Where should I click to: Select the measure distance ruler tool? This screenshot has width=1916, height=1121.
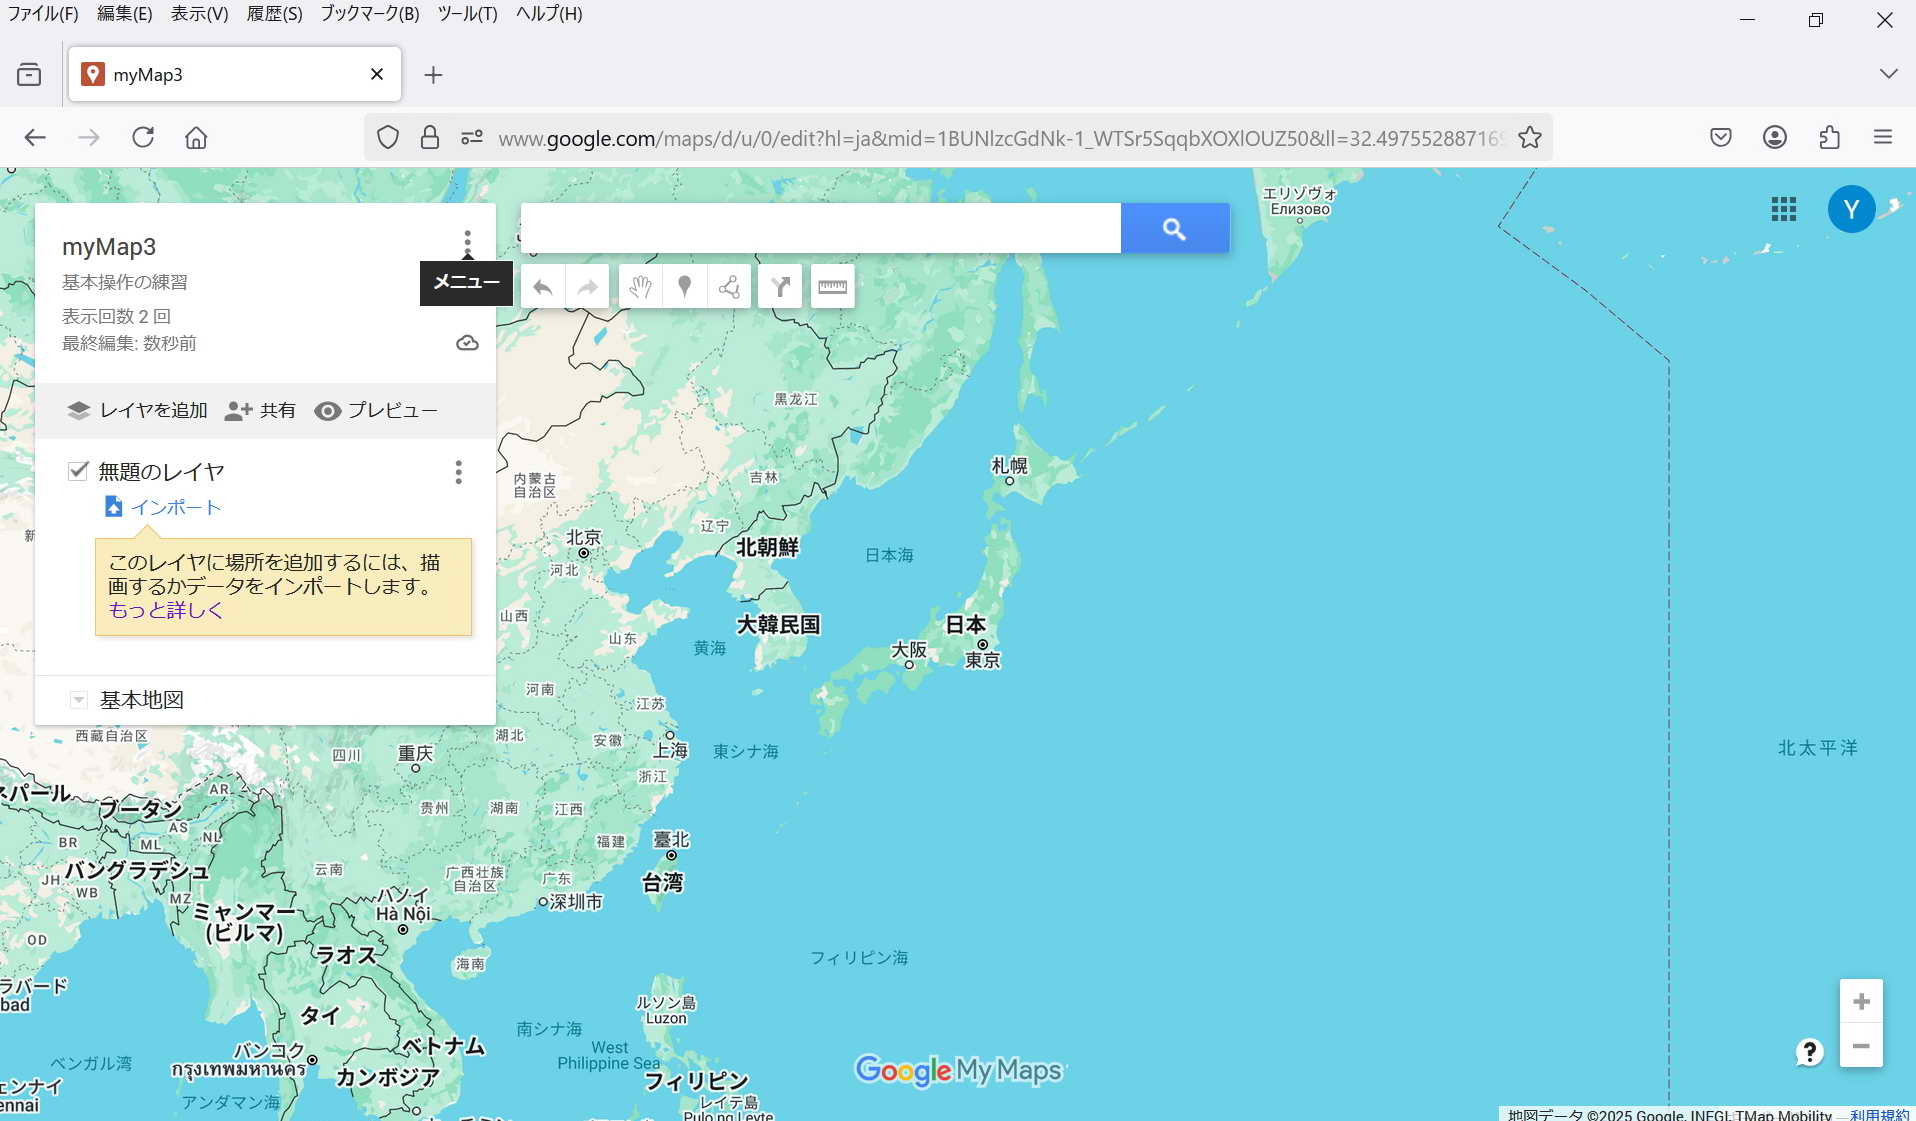click(x=832, y=287)
